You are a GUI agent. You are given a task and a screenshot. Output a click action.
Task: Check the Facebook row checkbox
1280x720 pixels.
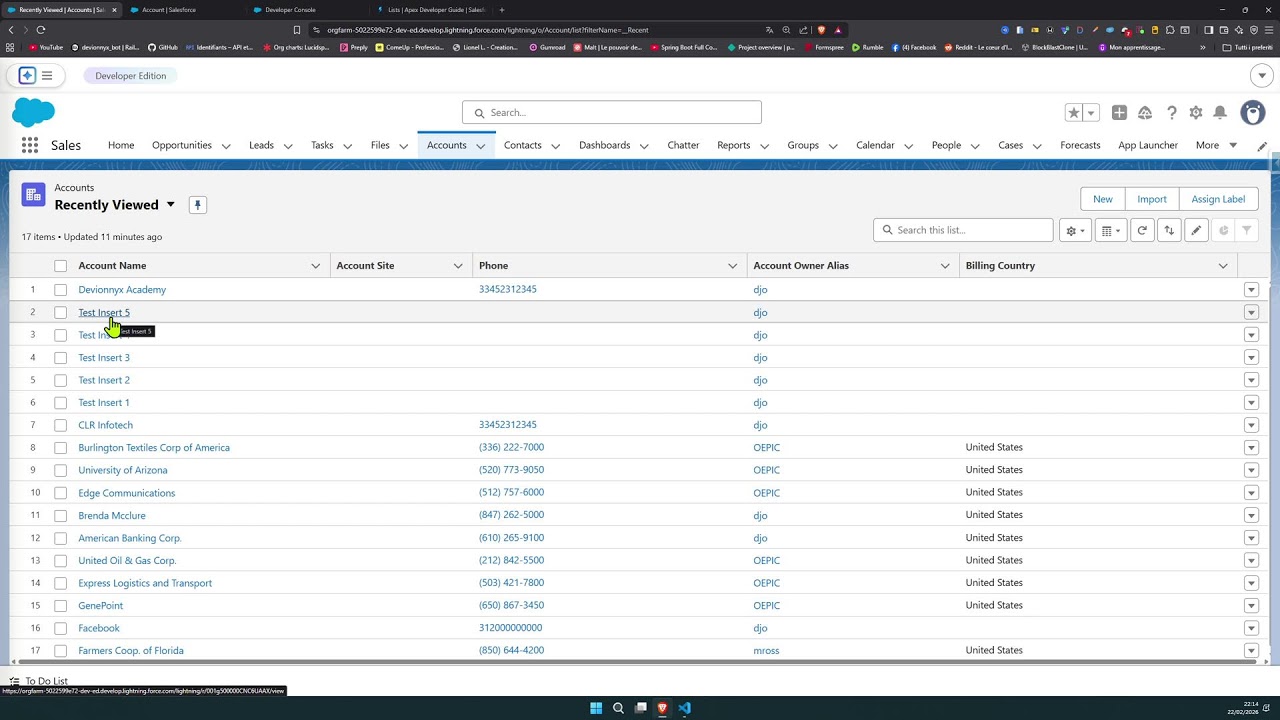(x=60, y=628)
